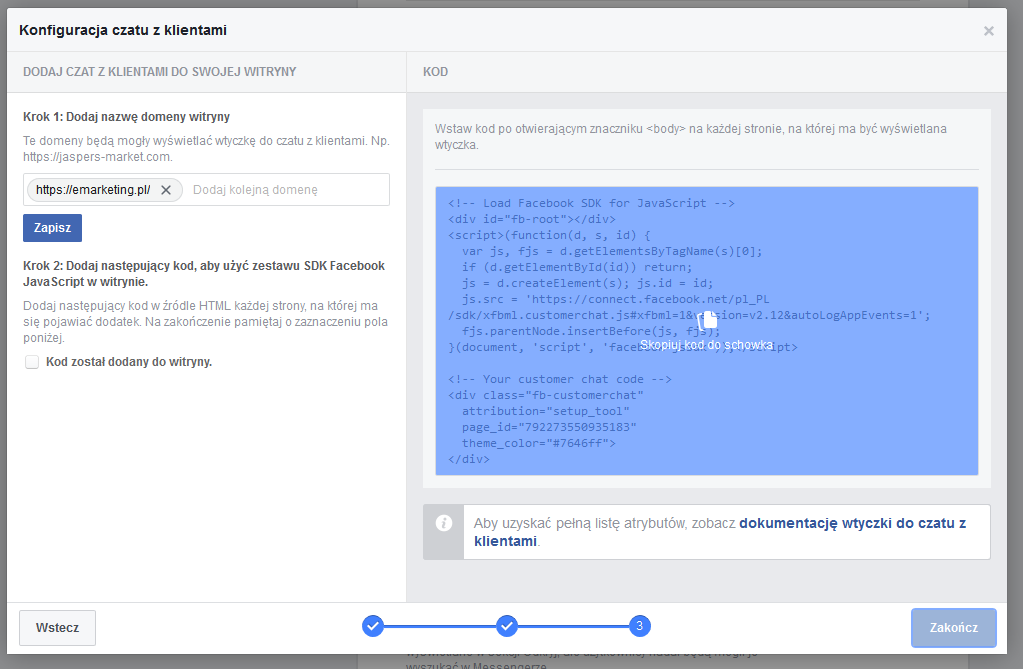1023x669 pixels.
Task: Click the 'Wstaw kod po otwierającym znaczniku' instruction text
Action: pos(691,137)
